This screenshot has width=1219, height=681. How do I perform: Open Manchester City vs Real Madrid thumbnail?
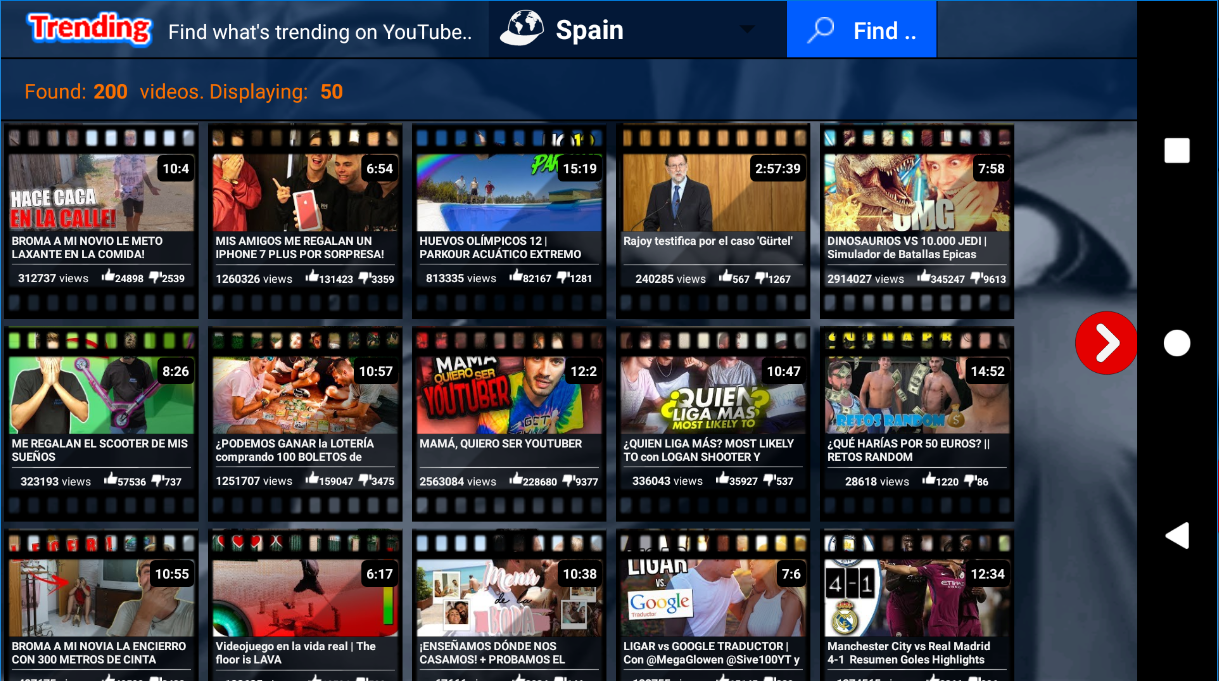[917, 598]
